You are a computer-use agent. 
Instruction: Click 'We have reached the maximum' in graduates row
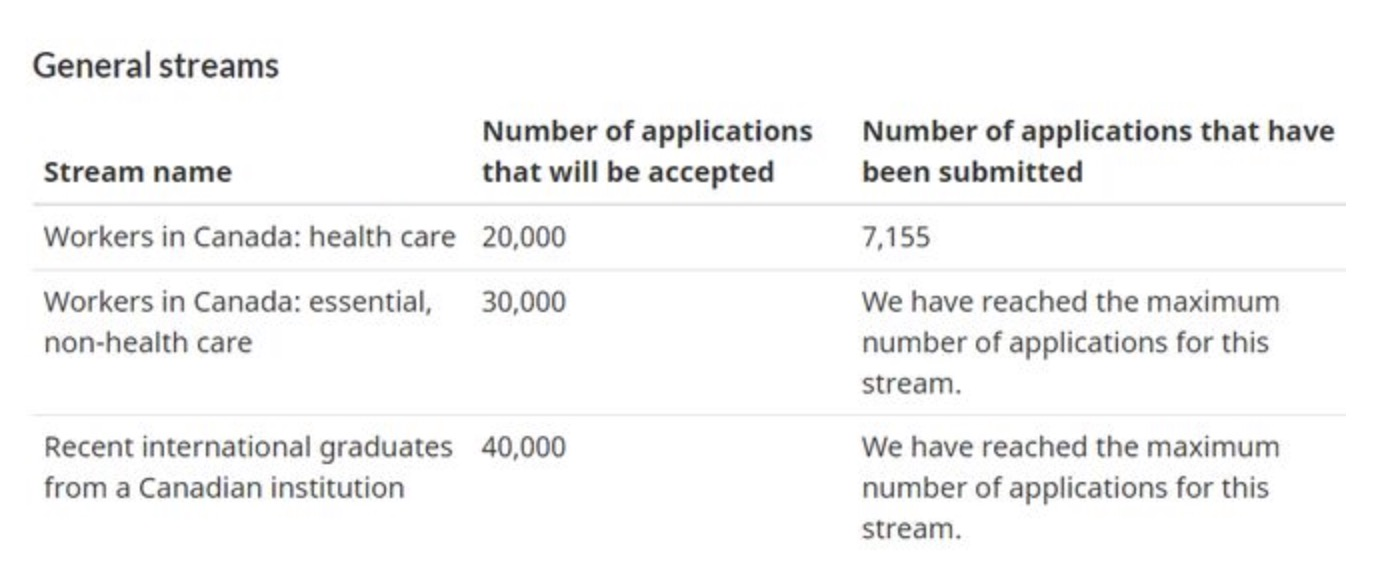pyautogui.click(x=1070, y=447)
